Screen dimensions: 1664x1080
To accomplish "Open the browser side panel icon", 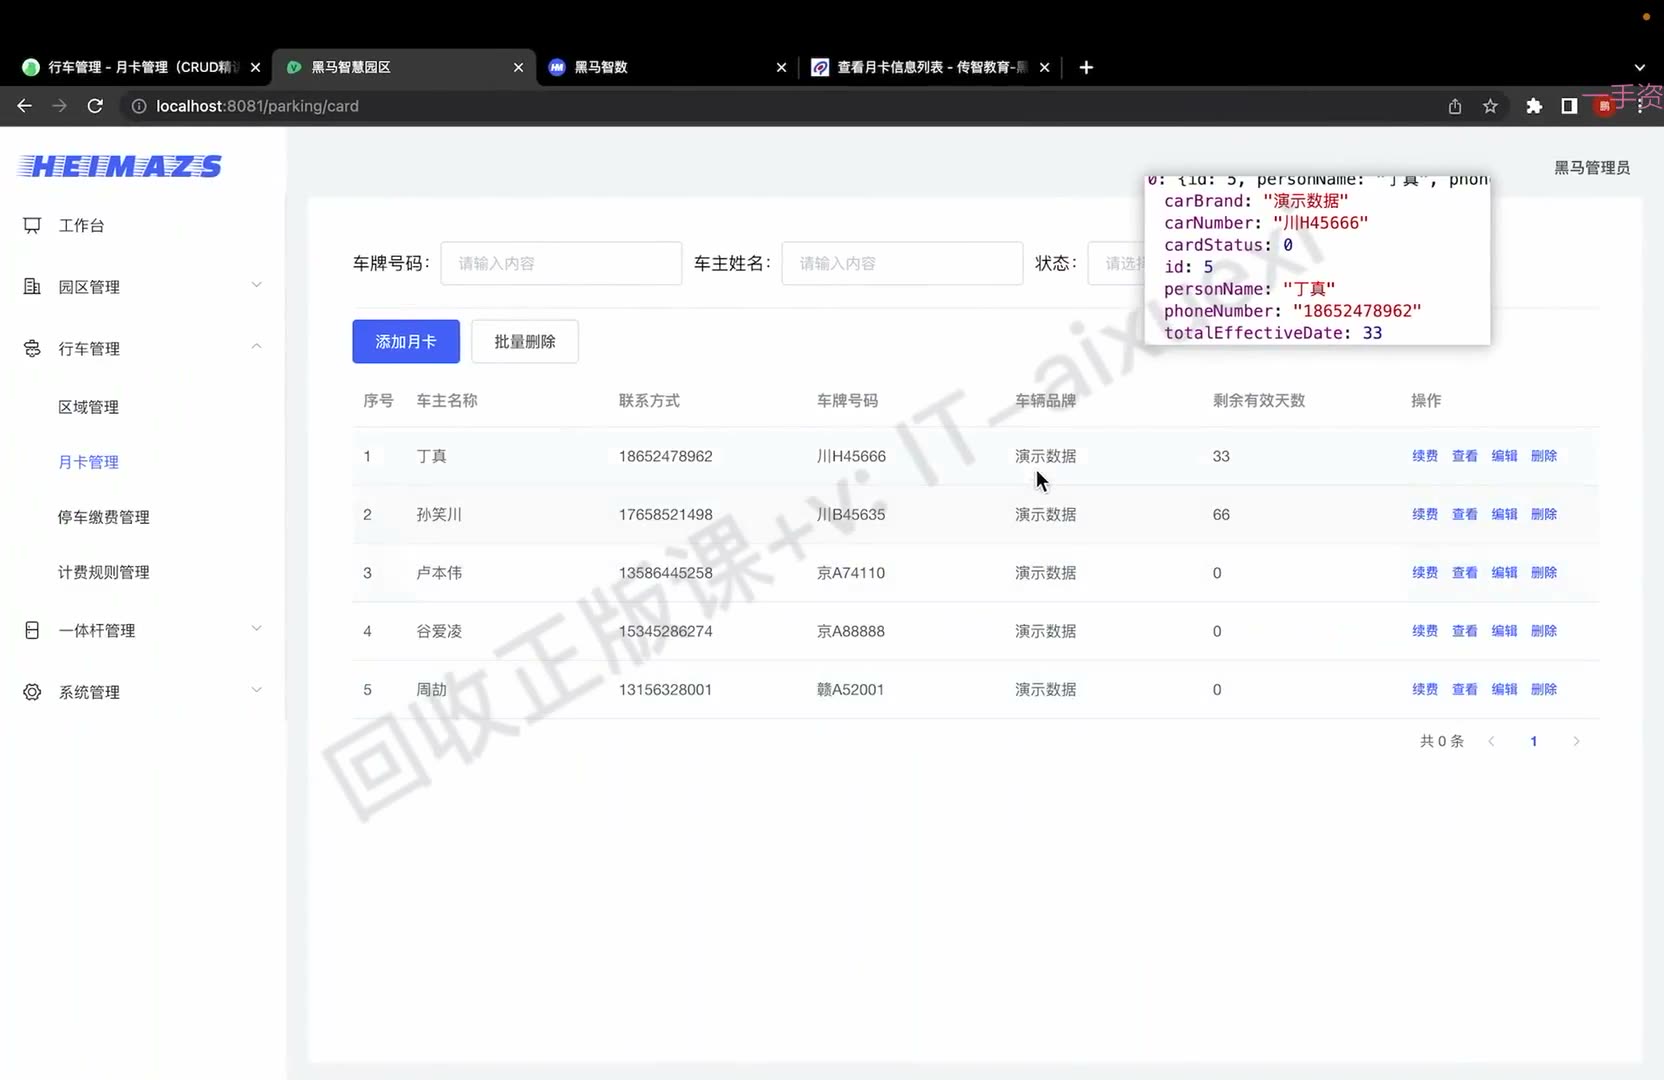I will (1569, 106).
